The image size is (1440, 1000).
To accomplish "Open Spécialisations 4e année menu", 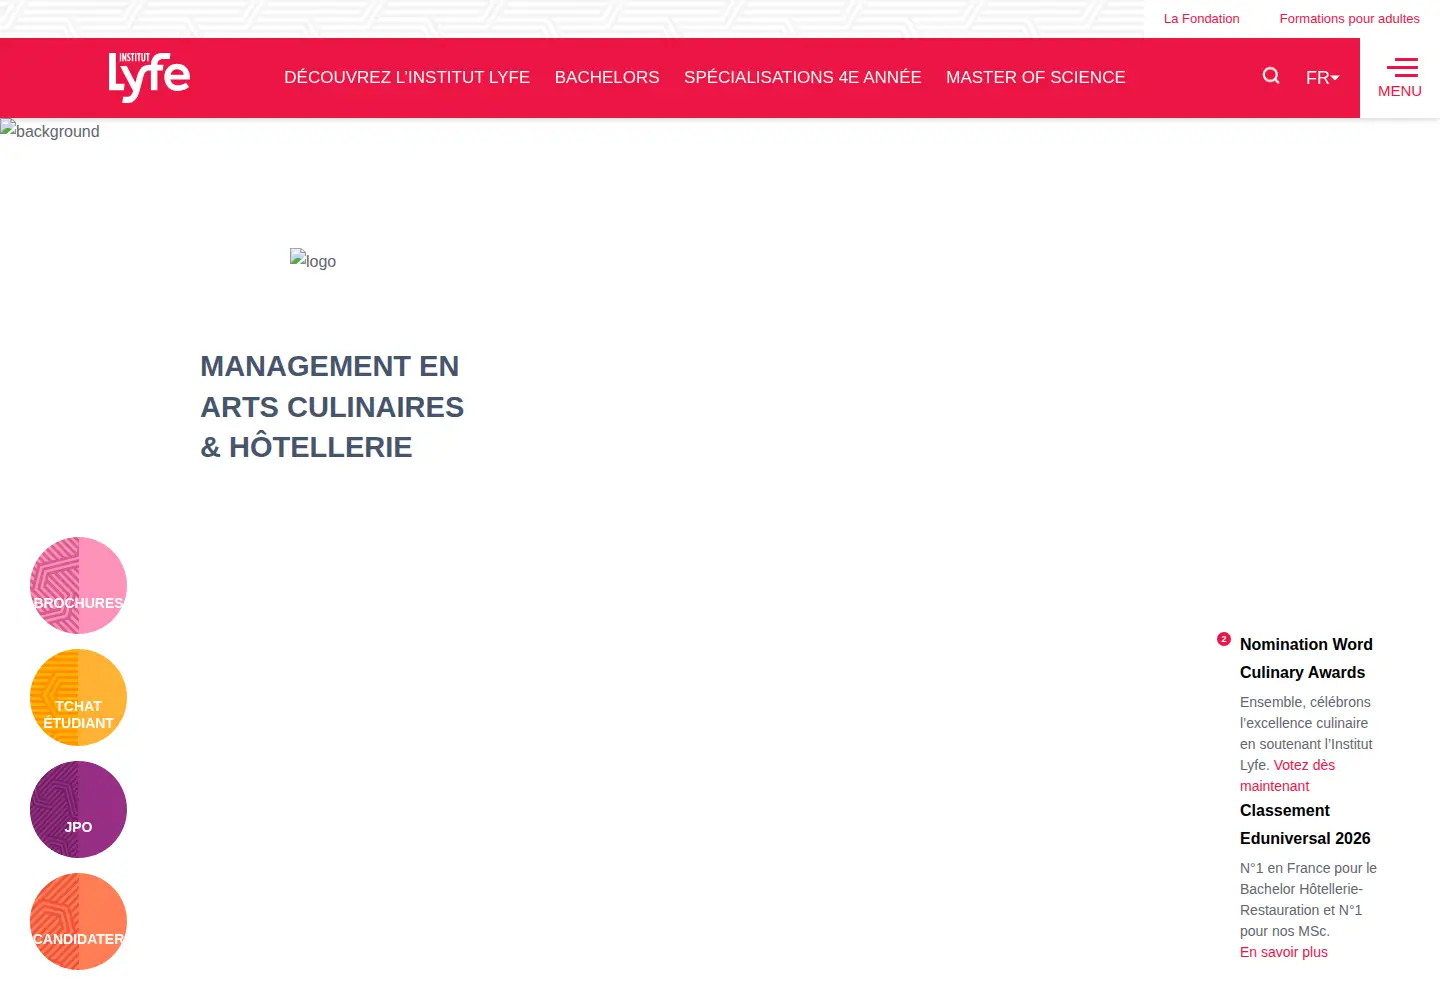I will (x=803, y=77).
